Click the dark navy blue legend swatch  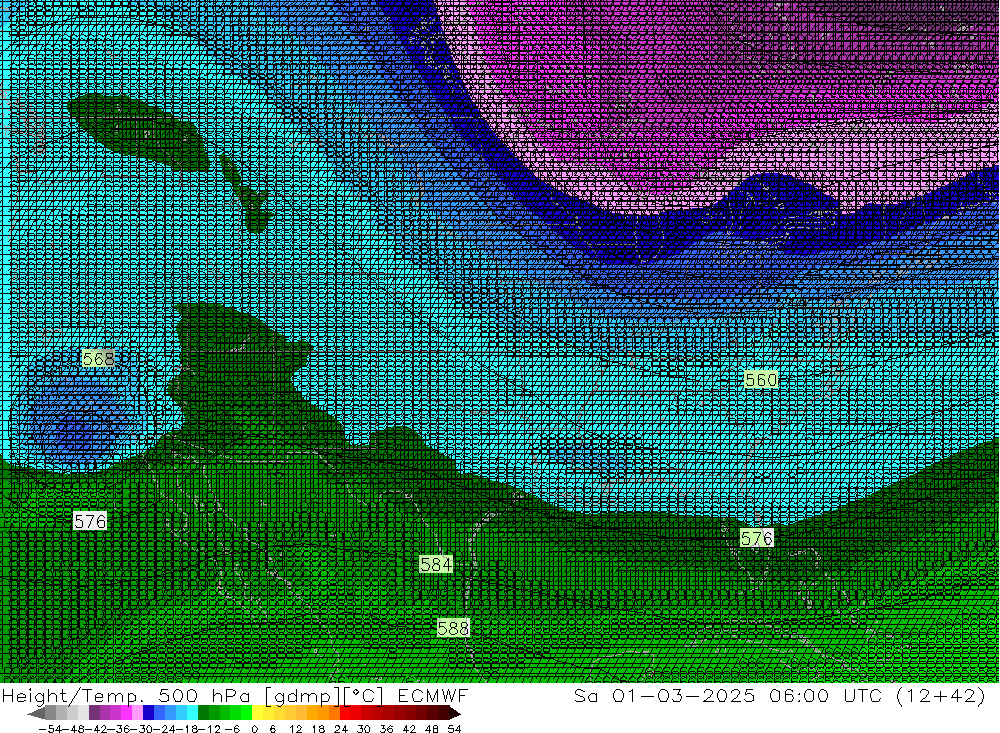(x=148, y=713)
